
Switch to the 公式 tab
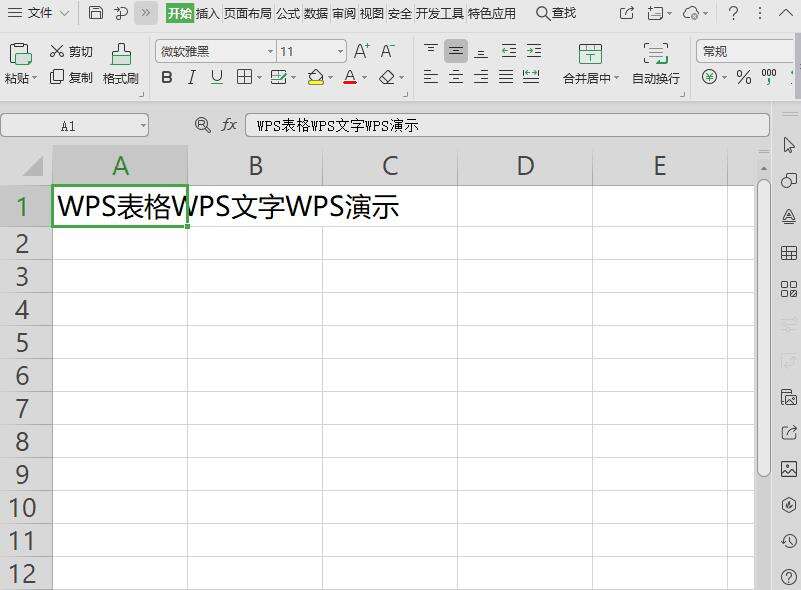[x=288, y=13]
